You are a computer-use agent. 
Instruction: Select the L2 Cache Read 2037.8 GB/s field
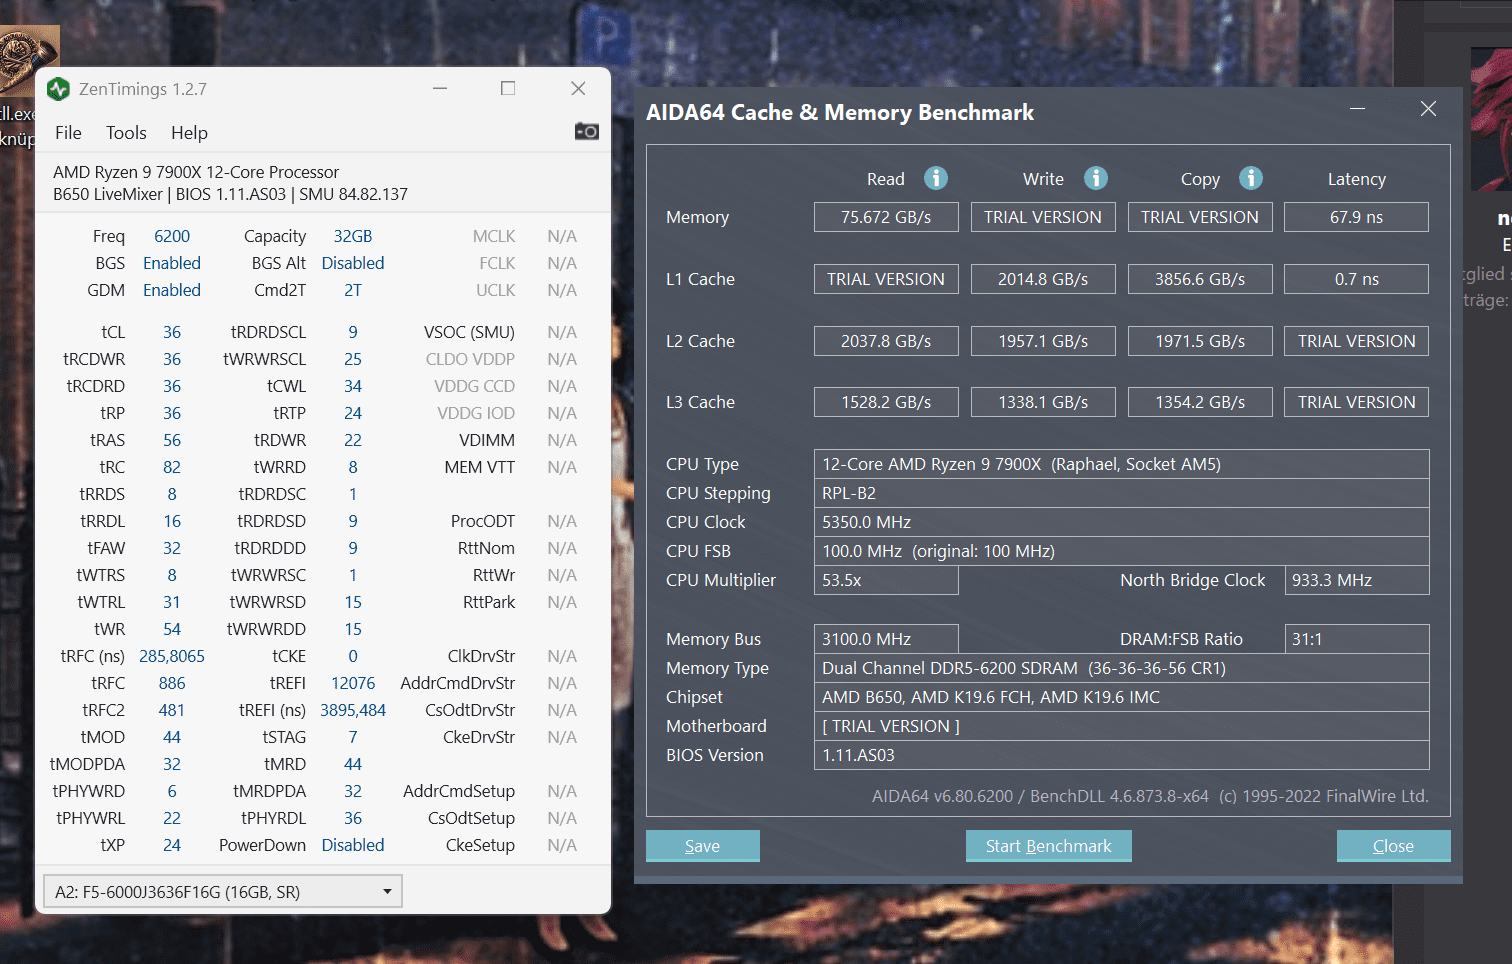886,341
